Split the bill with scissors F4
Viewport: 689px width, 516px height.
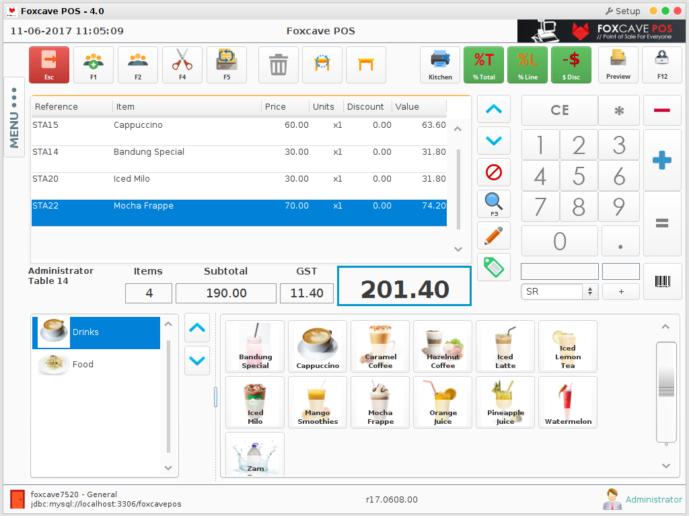click(x=182, y=65)
